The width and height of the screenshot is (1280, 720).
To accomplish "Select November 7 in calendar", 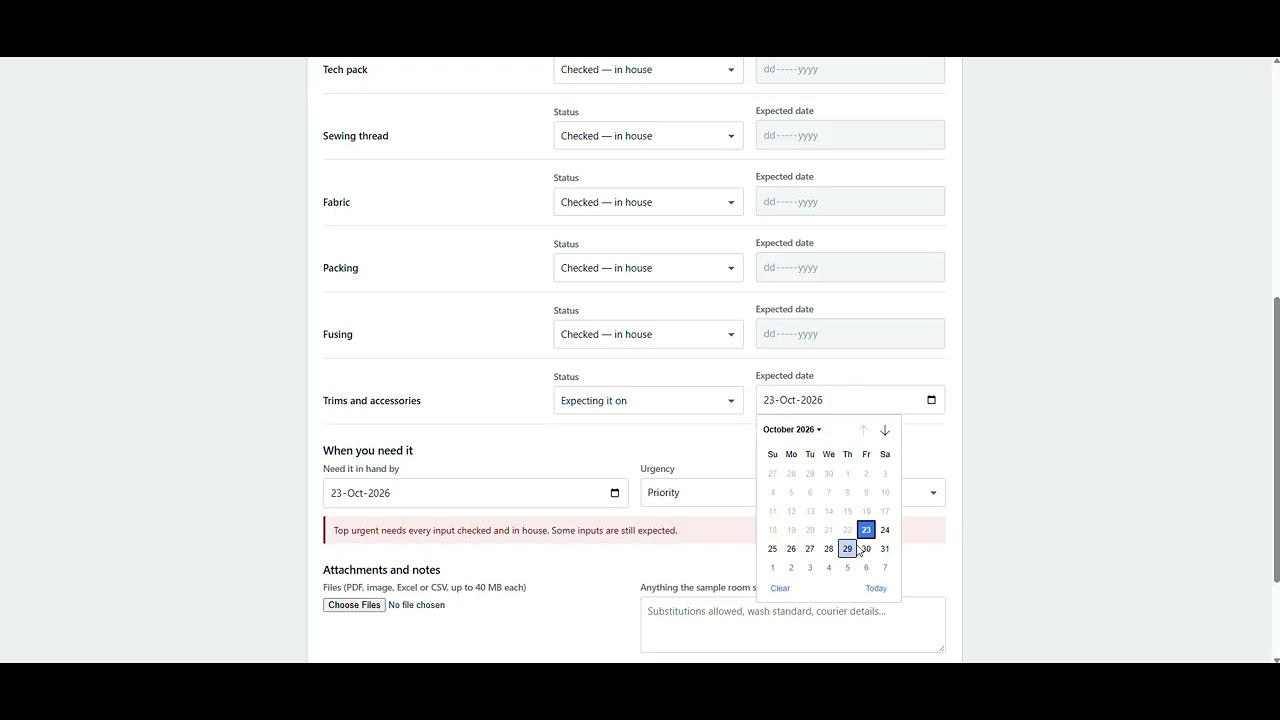I will coord(885,568).
